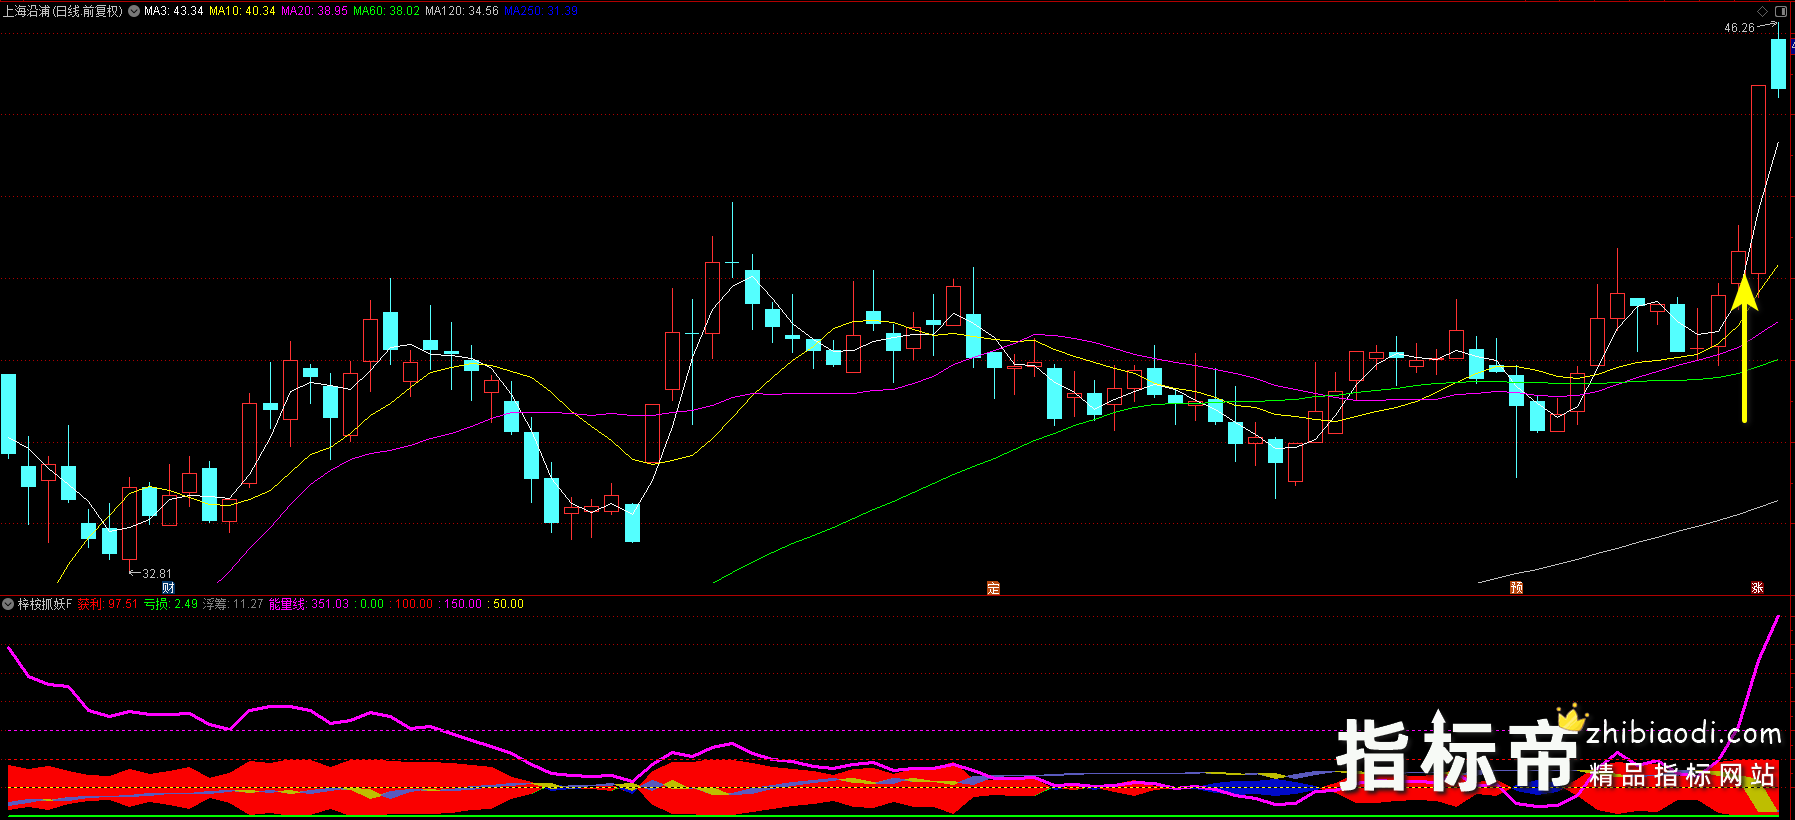The image size is (1795, 820).
Task: Select the blue MA250 legend label
Action: (540, 11)
